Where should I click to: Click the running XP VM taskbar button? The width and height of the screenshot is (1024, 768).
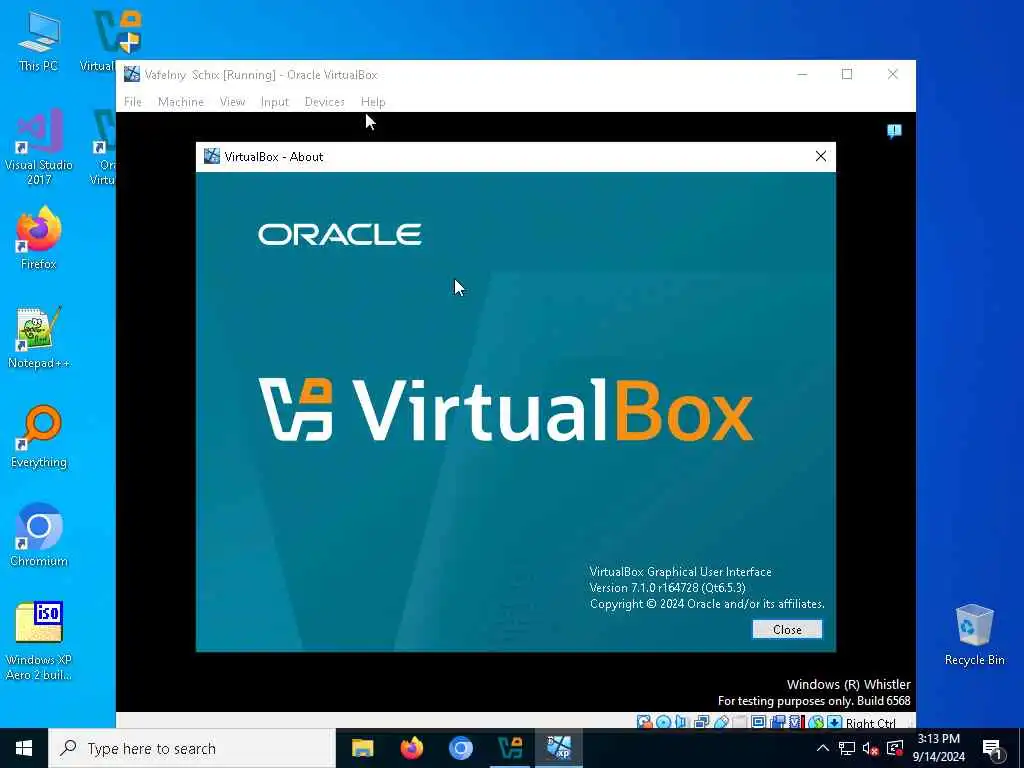pyautogui.click(x=559, y=748)
